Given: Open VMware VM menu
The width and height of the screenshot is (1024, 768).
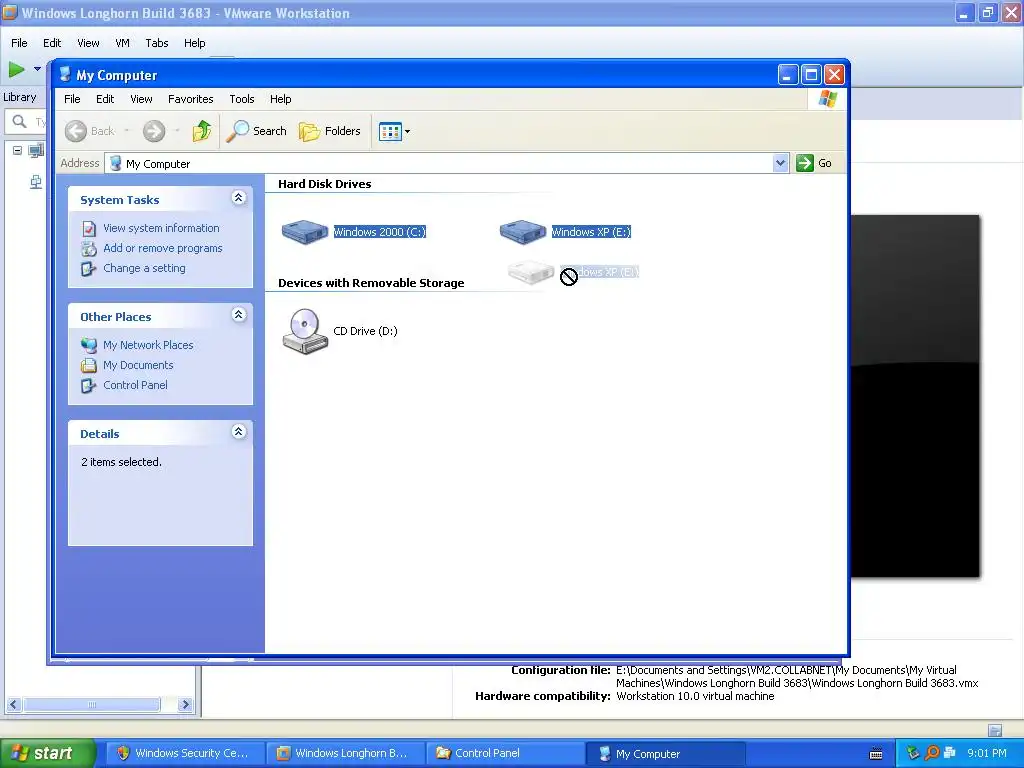Looking at the screenshot, I should point(122,43).
